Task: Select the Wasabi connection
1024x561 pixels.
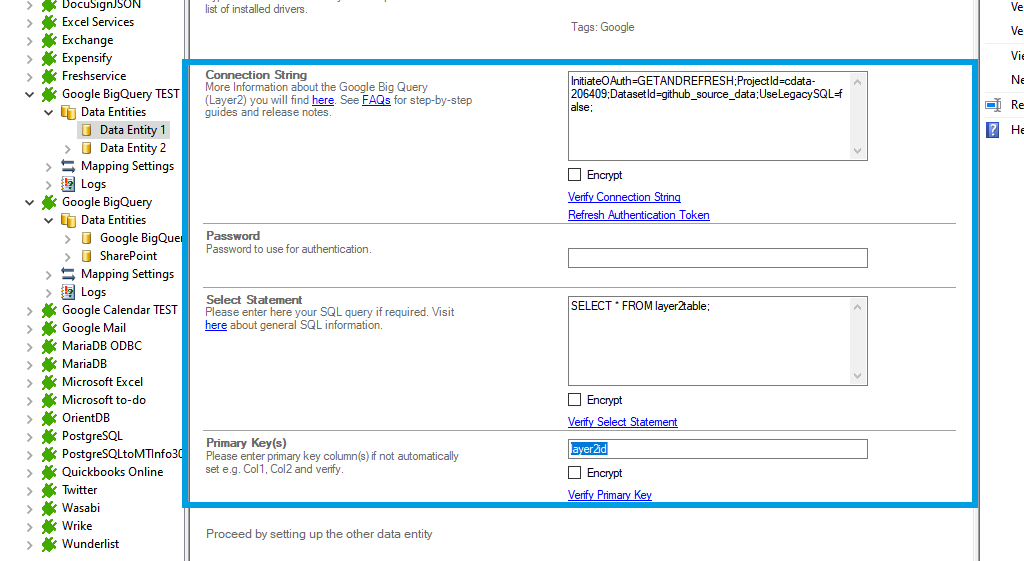Action: pos(81,508)
